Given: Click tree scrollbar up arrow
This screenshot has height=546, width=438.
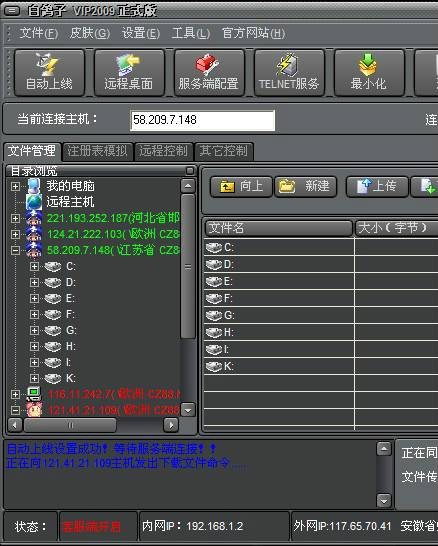Looking at the screenshot, I should pyautogui.click(x=188, y=186).
